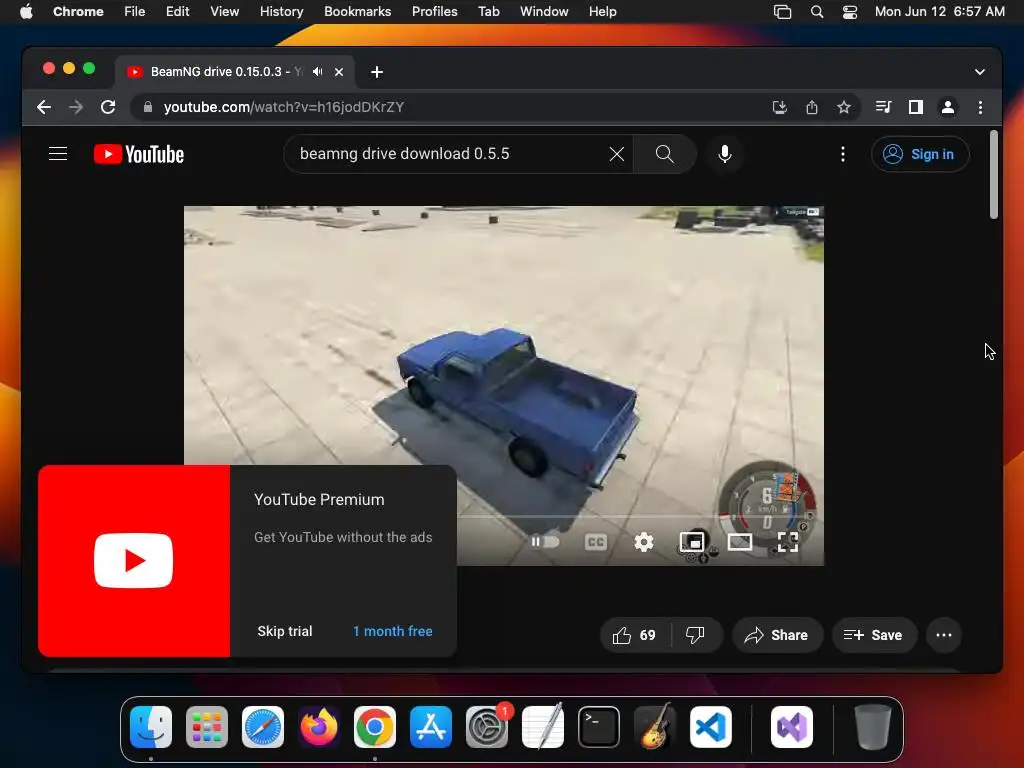The height and width of the screenshot is (768, 1024).
Task: Switch to theater mode
Action: click(x=740, y=541)
